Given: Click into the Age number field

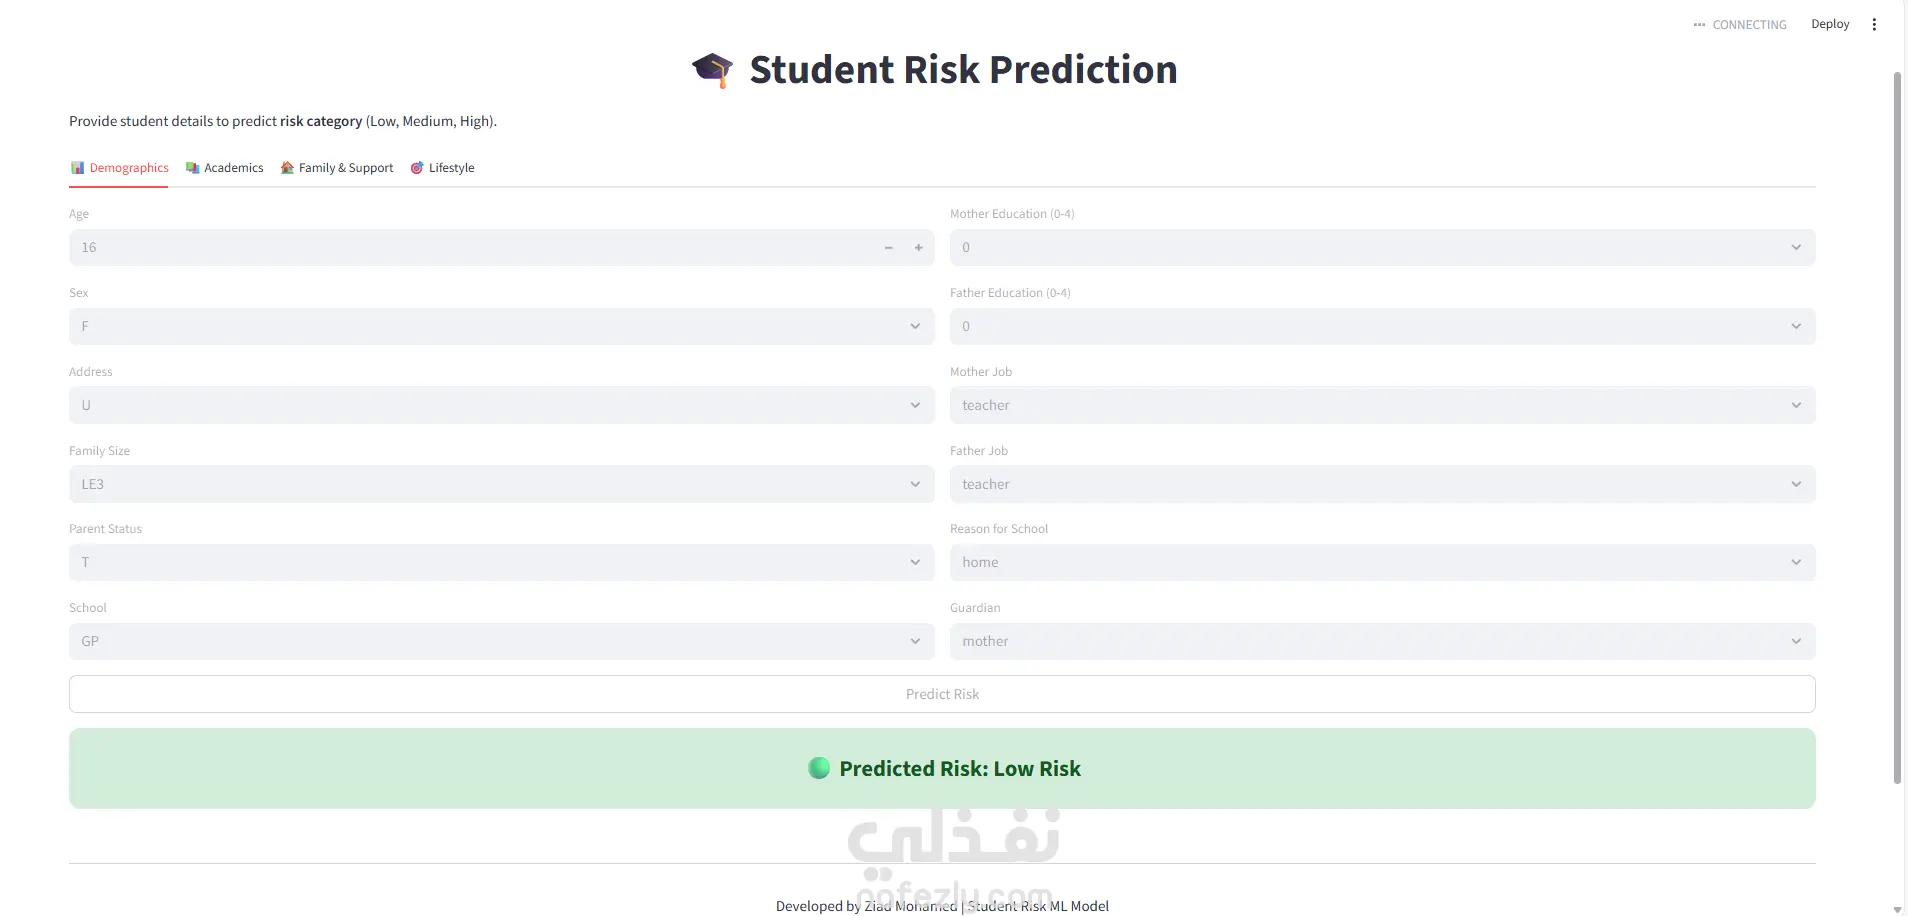Looking at the screenshot, I should pos(470,248).
